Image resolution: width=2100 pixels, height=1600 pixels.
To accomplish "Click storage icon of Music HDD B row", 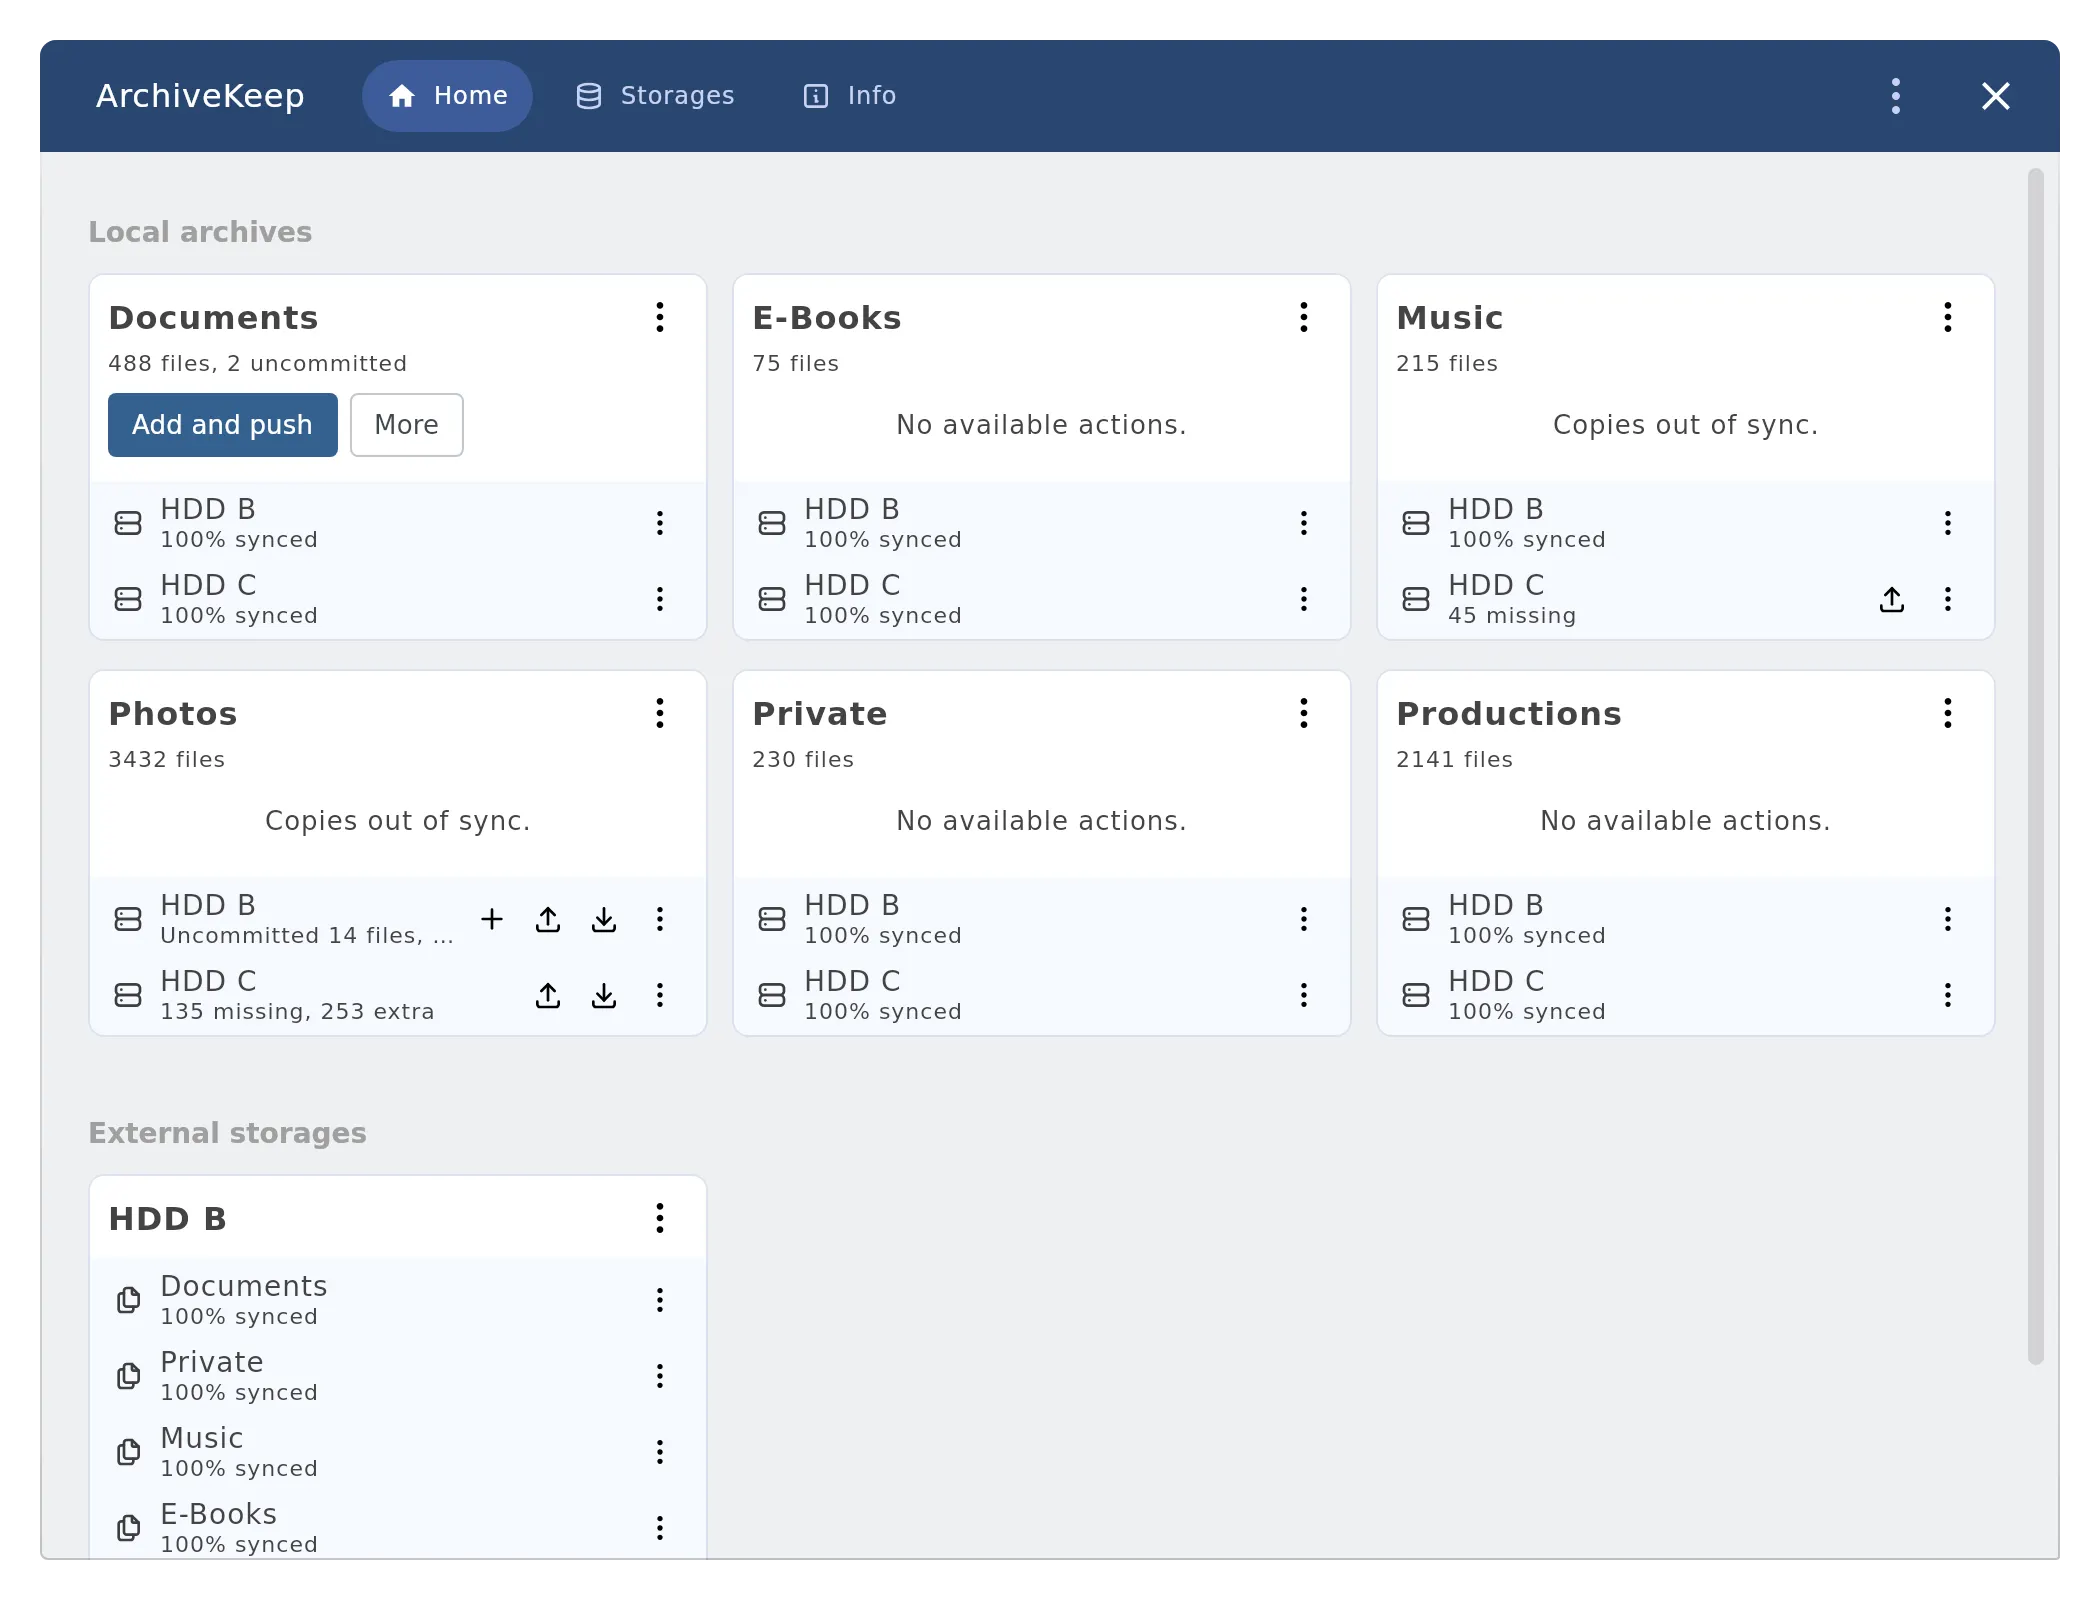I will point(1415,523).
